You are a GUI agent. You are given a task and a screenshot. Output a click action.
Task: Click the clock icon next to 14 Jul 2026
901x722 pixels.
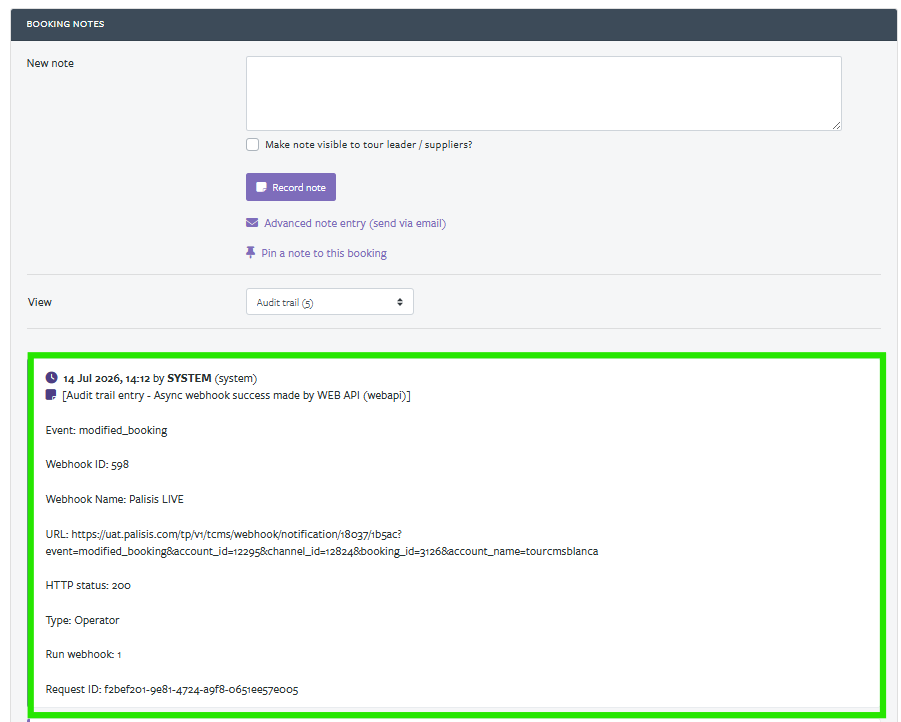tap(52, 378)
